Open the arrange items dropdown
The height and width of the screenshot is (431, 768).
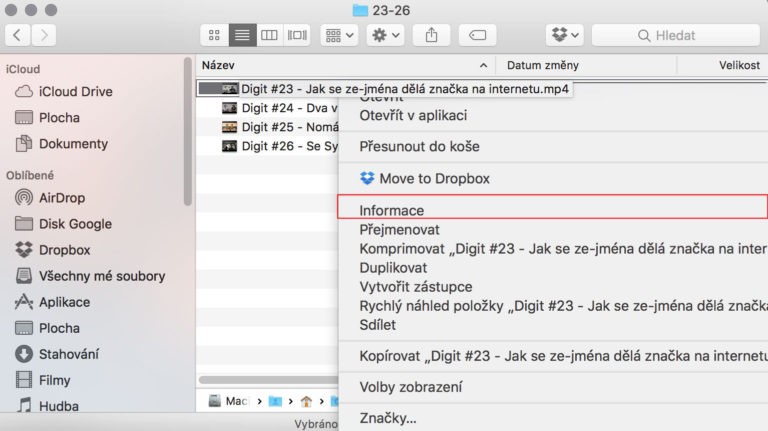[338, 35]
